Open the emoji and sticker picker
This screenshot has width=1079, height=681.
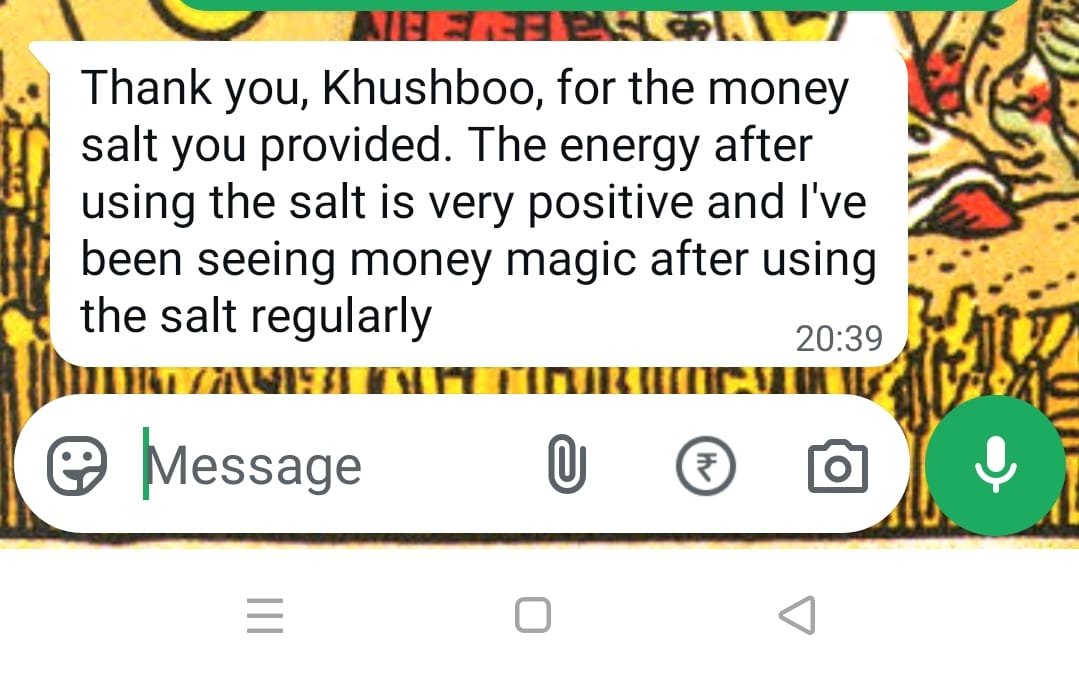click(x=76, y=466)
